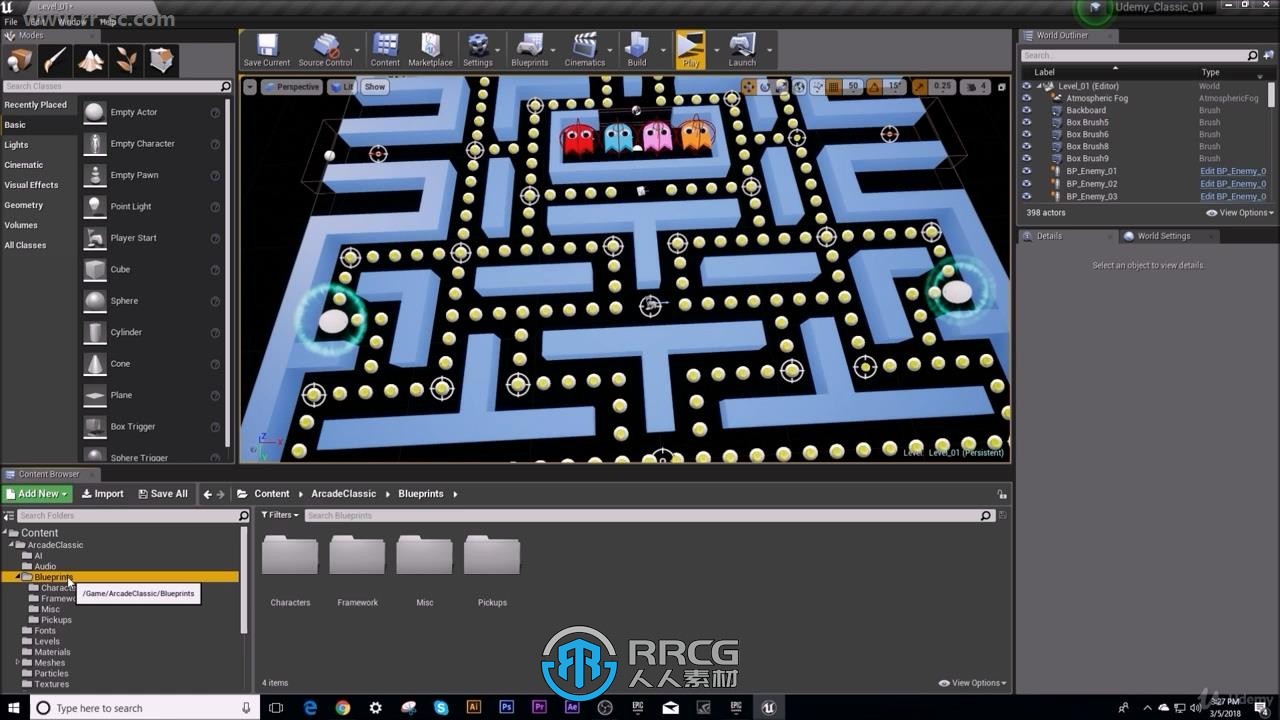Select the Visual Effects category
The height and width of the screenshot is (720, 1280).
coord(31,185)
